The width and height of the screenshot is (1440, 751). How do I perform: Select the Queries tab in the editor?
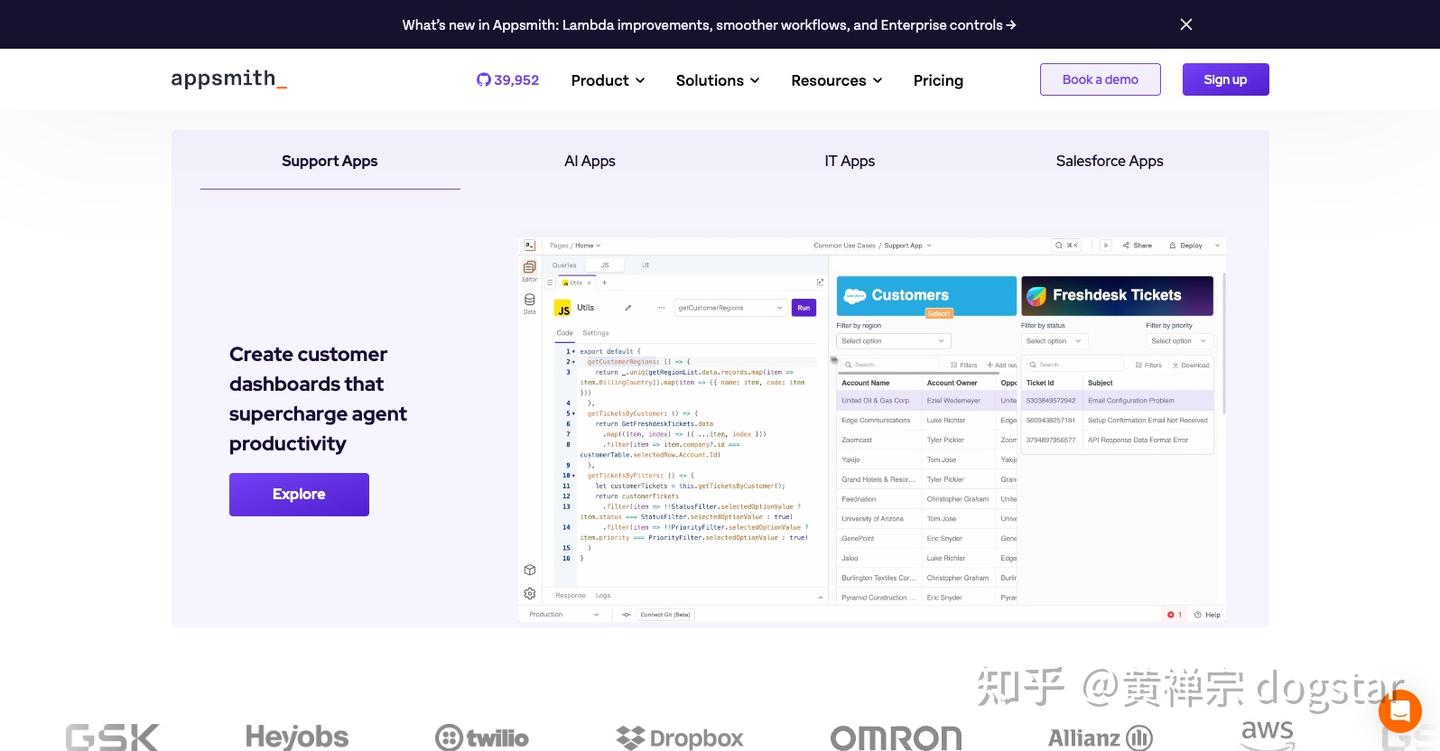point(565,265)
